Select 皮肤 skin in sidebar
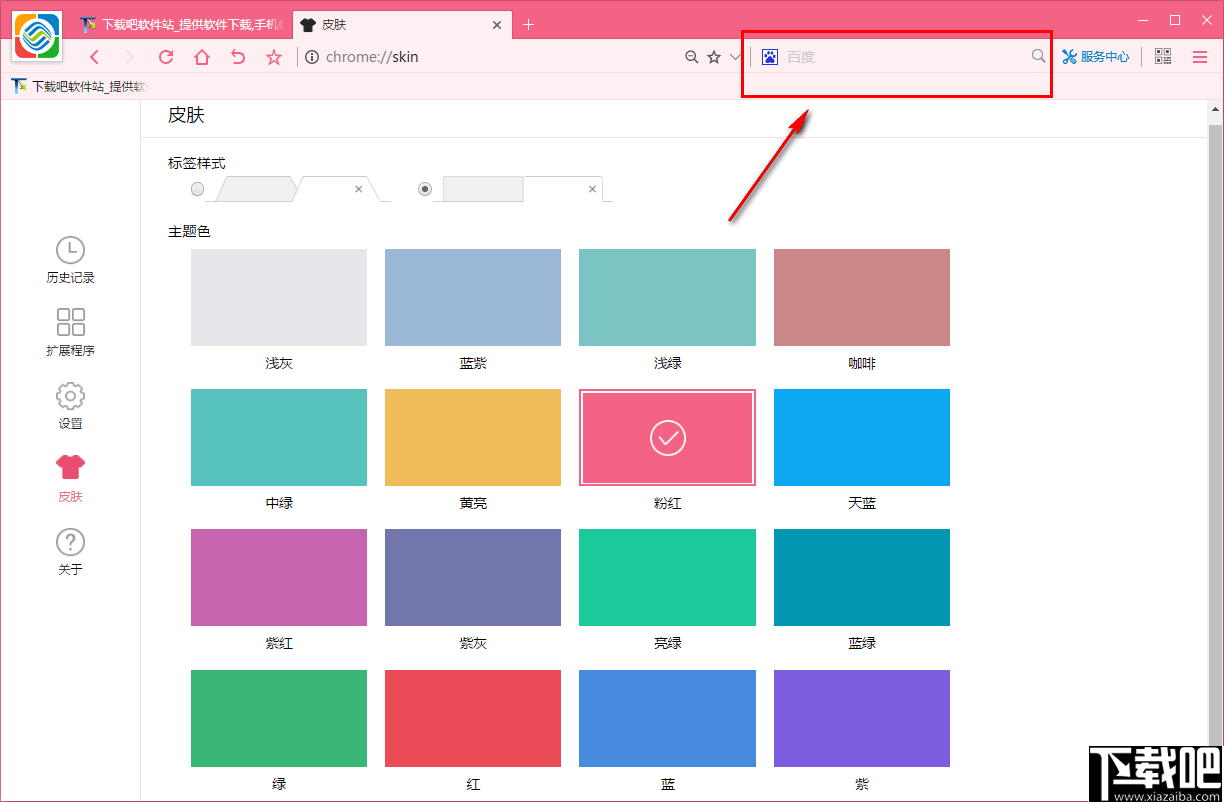 (70, 478)
